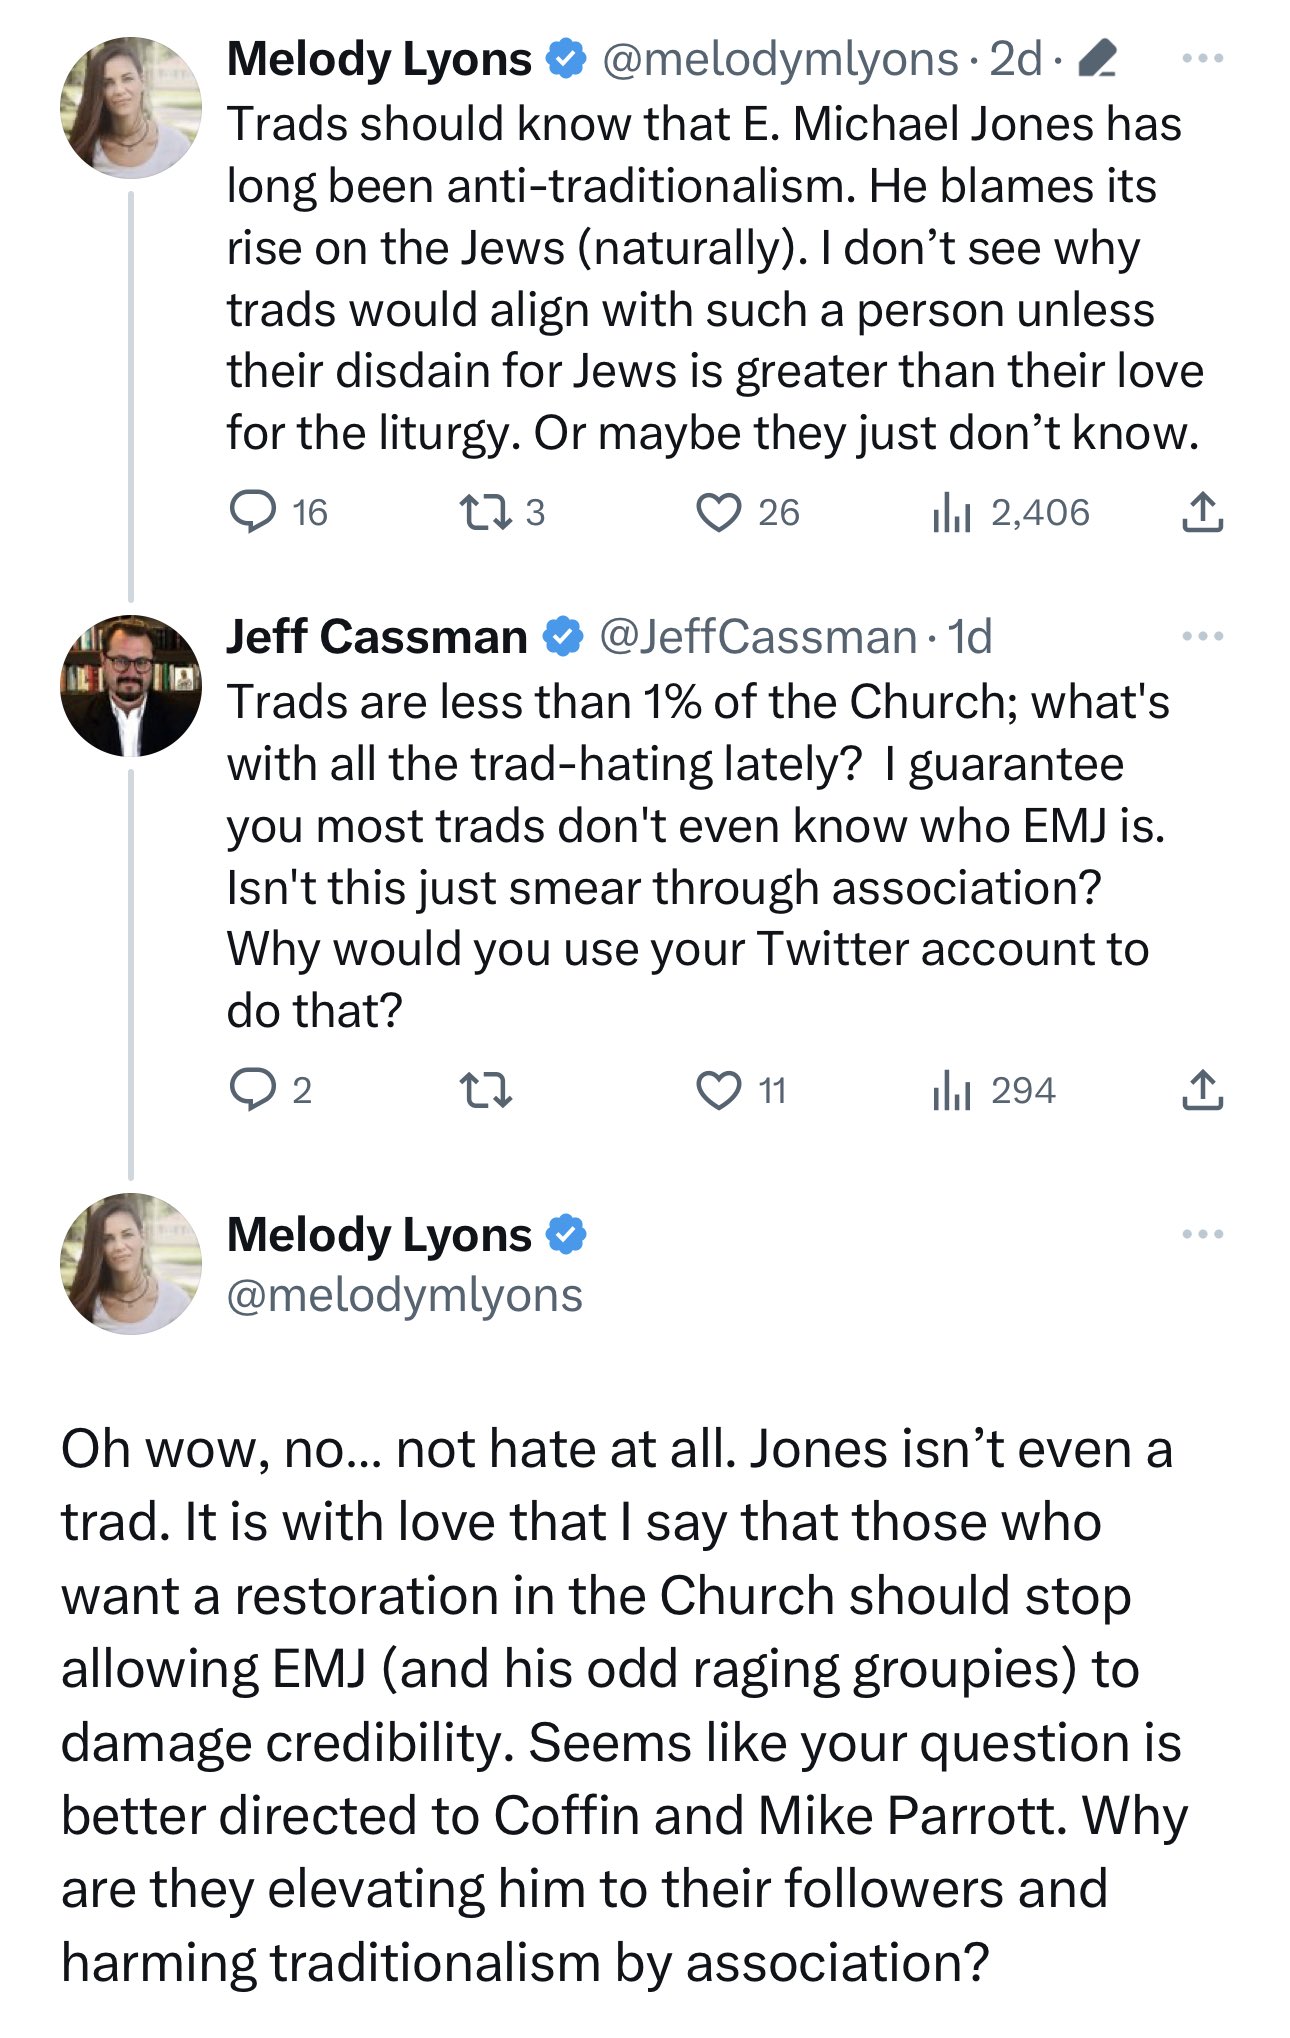This screenshot has height=2038, width=1290.
Task: Reply to Melody Lyons' first tweet
Action: click(253, 512)
